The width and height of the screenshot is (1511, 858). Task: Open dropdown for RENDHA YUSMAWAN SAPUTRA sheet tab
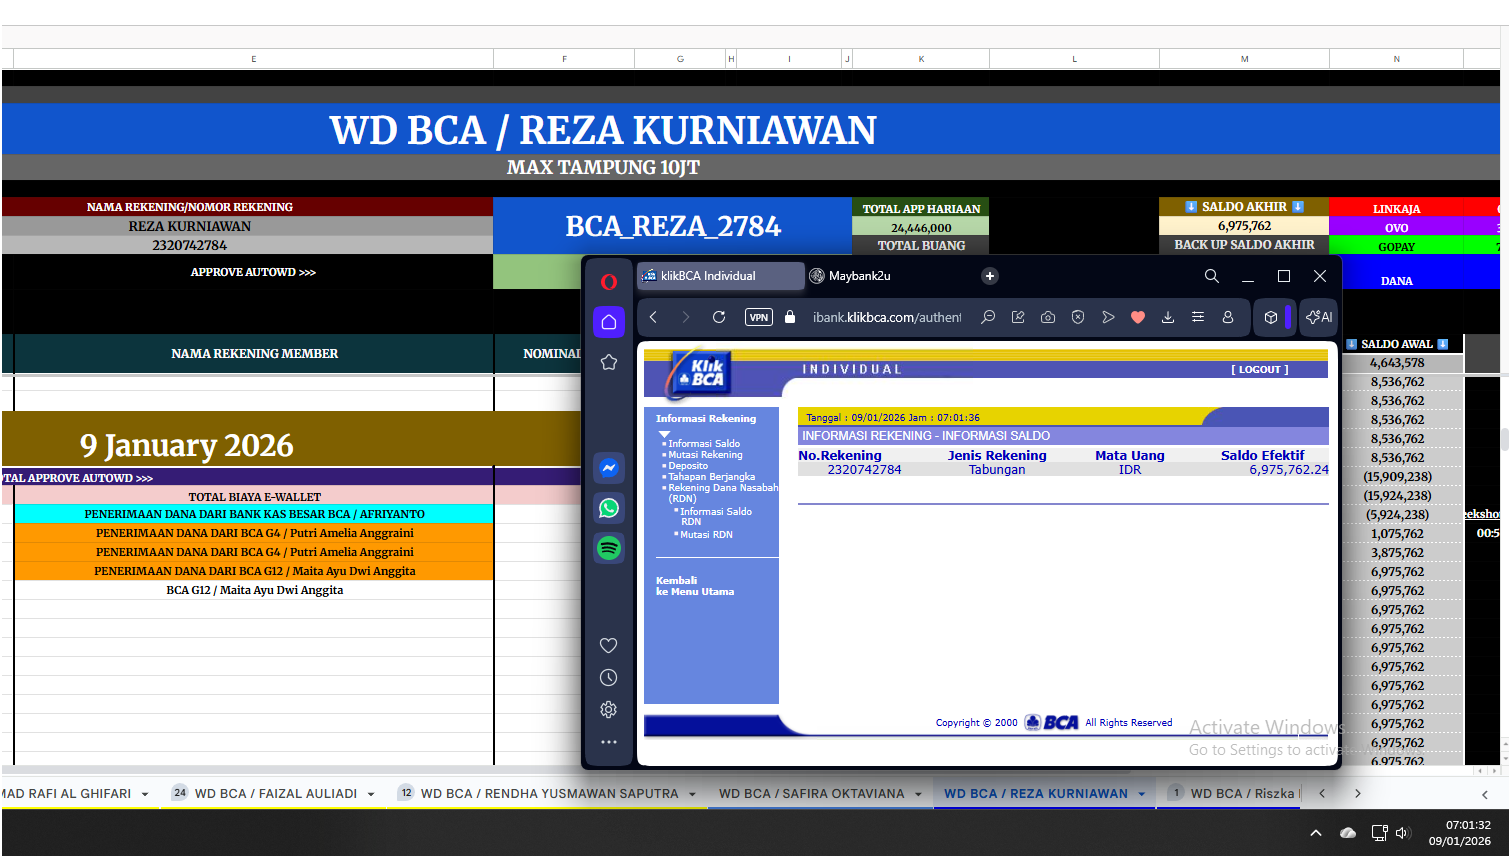[x=692, y=795]
